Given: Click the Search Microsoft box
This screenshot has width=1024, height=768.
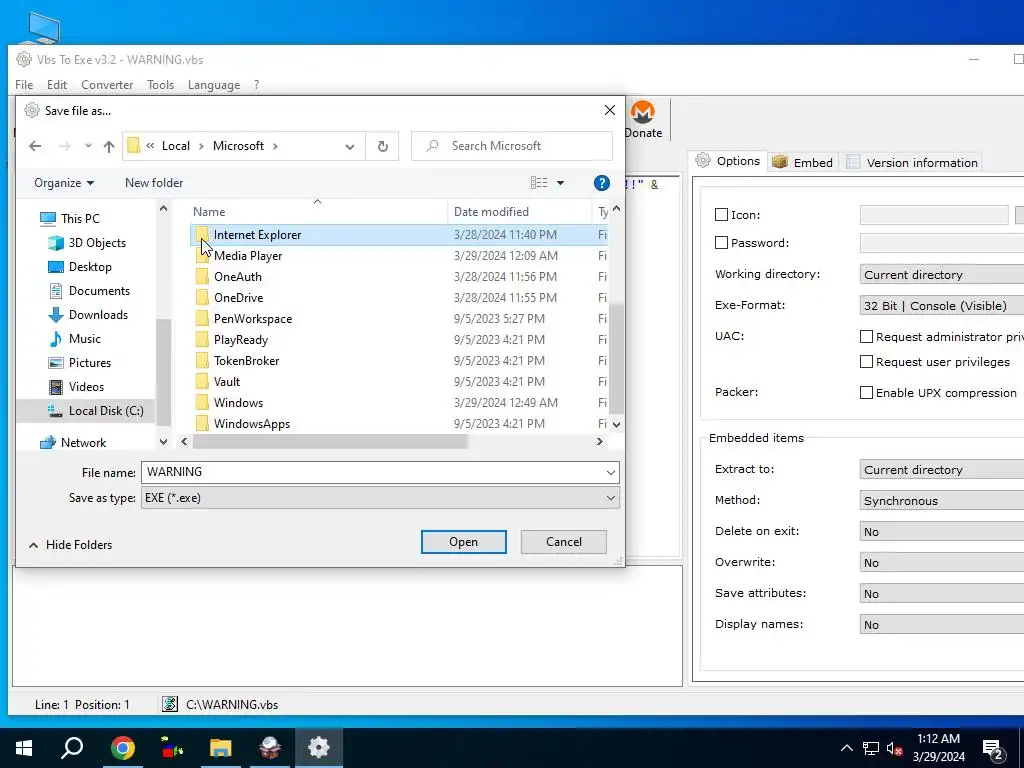Looking at the screenshot, I should click(512, 146).
